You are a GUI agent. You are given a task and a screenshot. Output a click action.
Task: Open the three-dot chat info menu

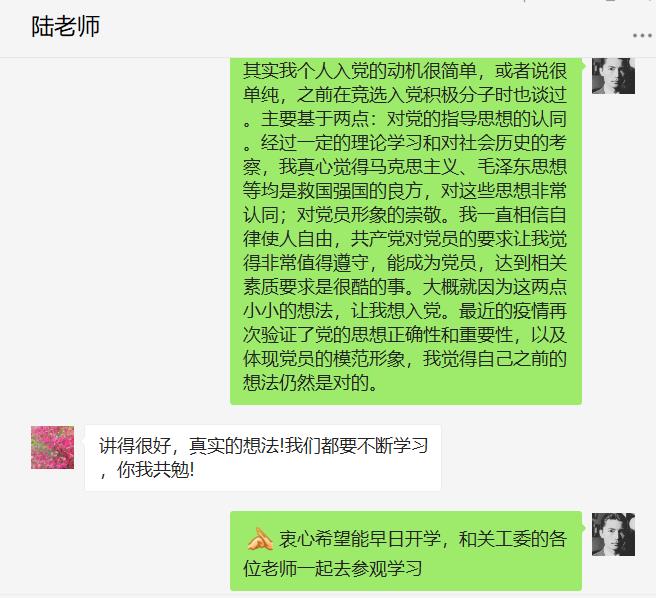coord(642,36)
